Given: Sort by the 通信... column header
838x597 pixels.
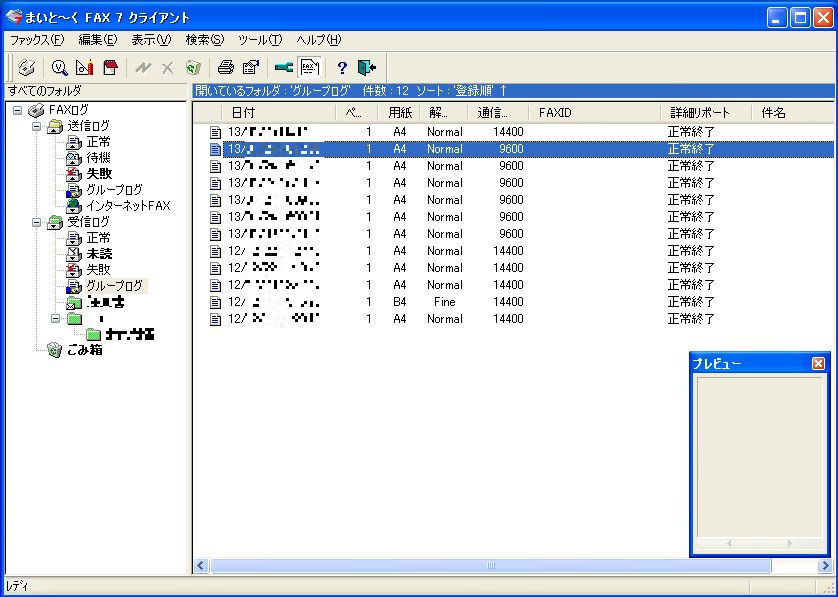Looking at the screenshot, I should (x=498, y=113).
